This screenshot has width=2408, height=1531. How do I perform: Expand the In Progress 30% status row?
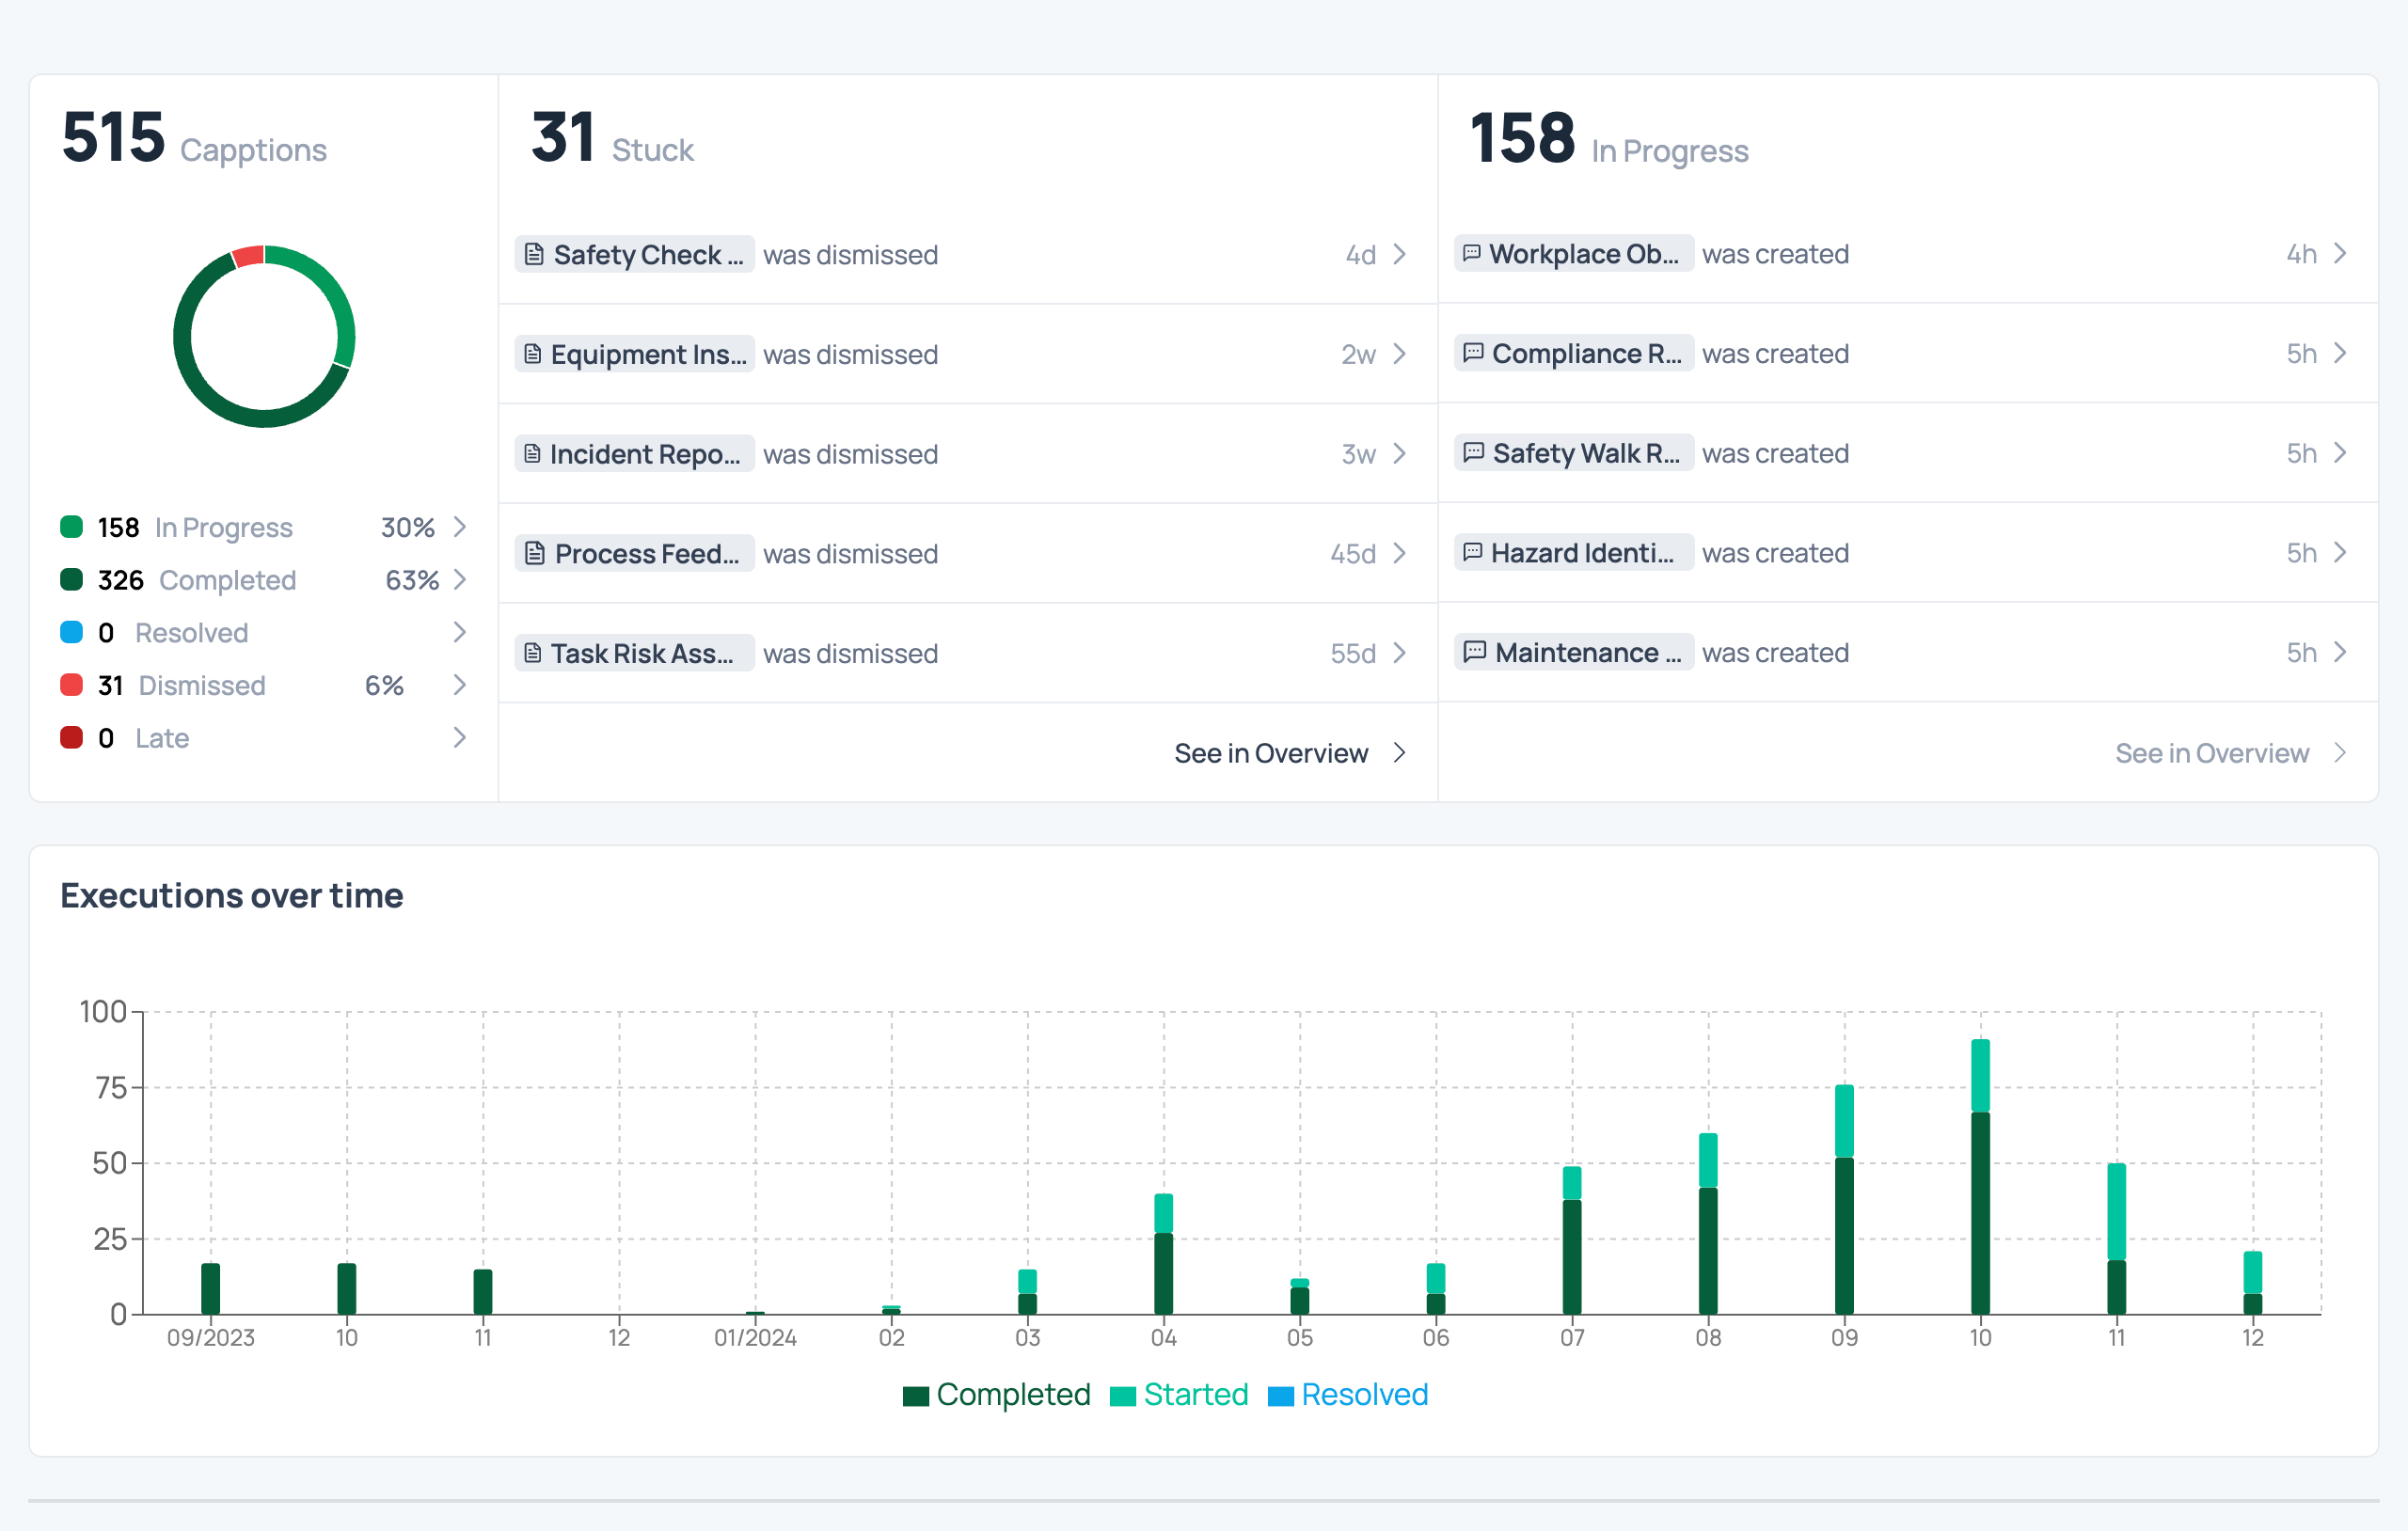[x=459, y=527]
